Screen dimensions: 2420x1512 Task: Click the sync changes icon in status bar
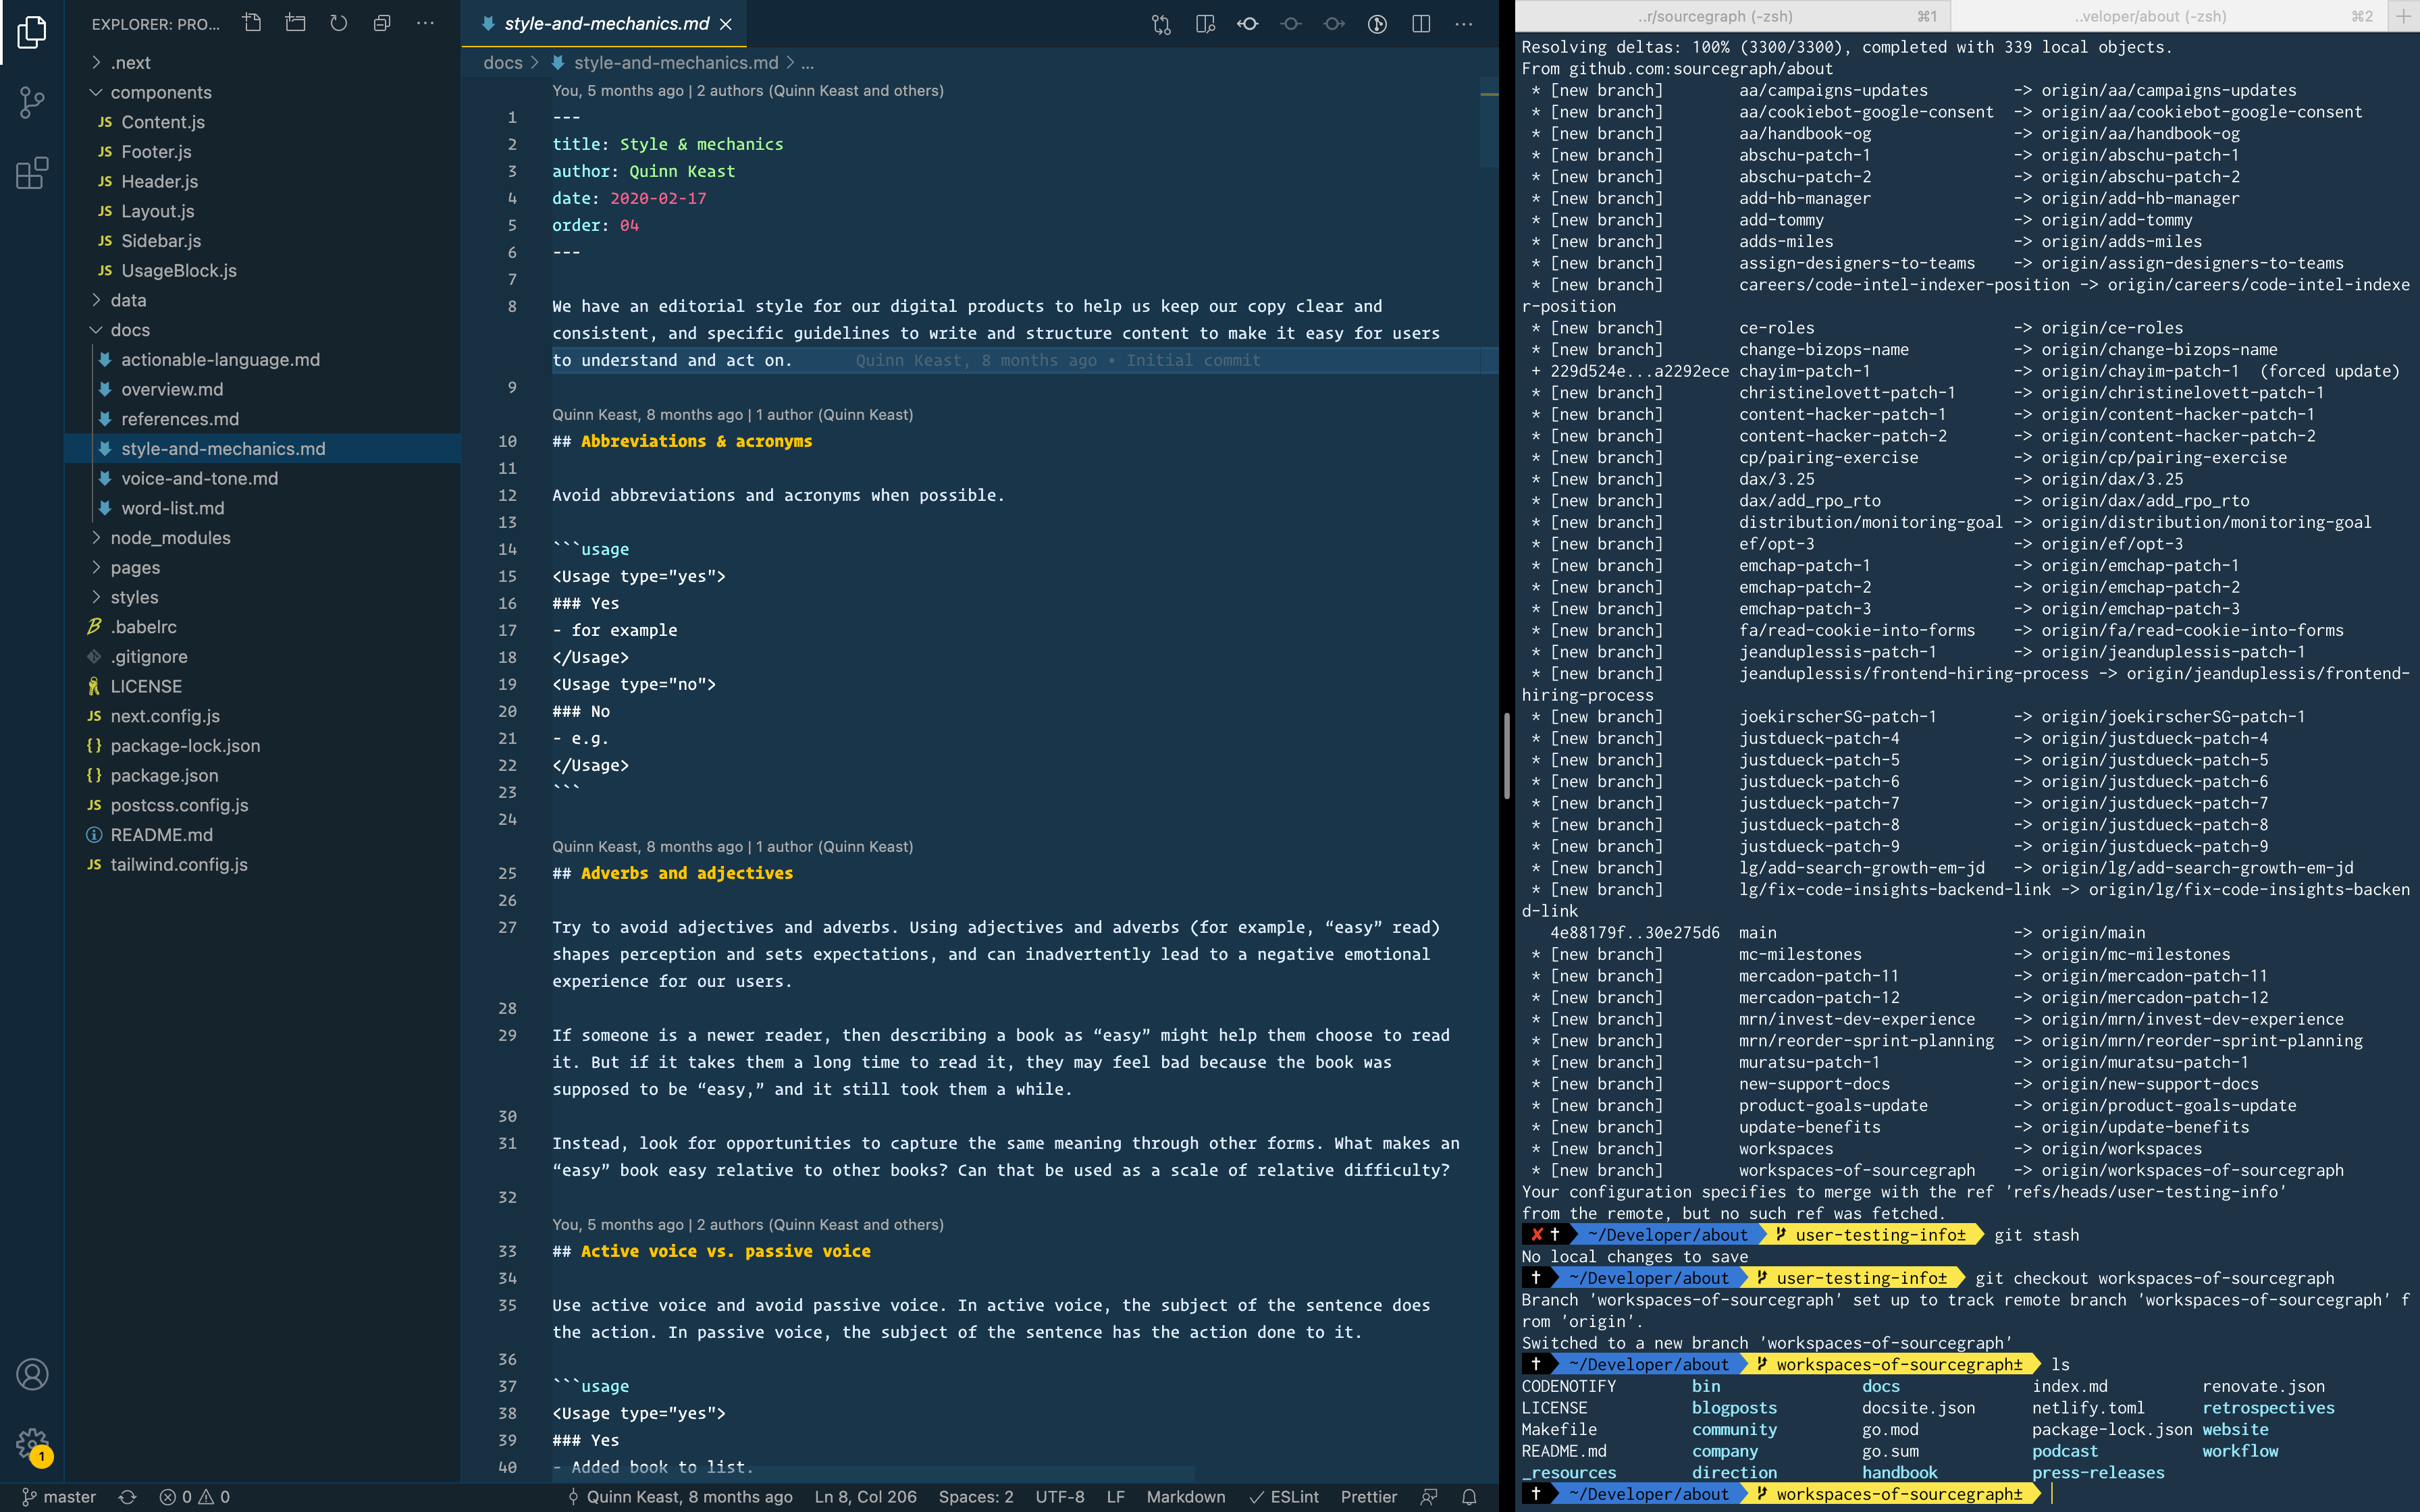(127, 1497)
